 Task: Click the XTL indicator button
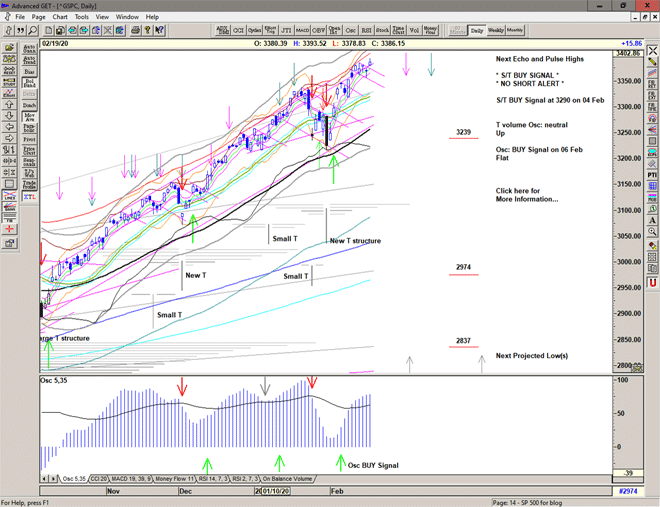coord(30,197)
